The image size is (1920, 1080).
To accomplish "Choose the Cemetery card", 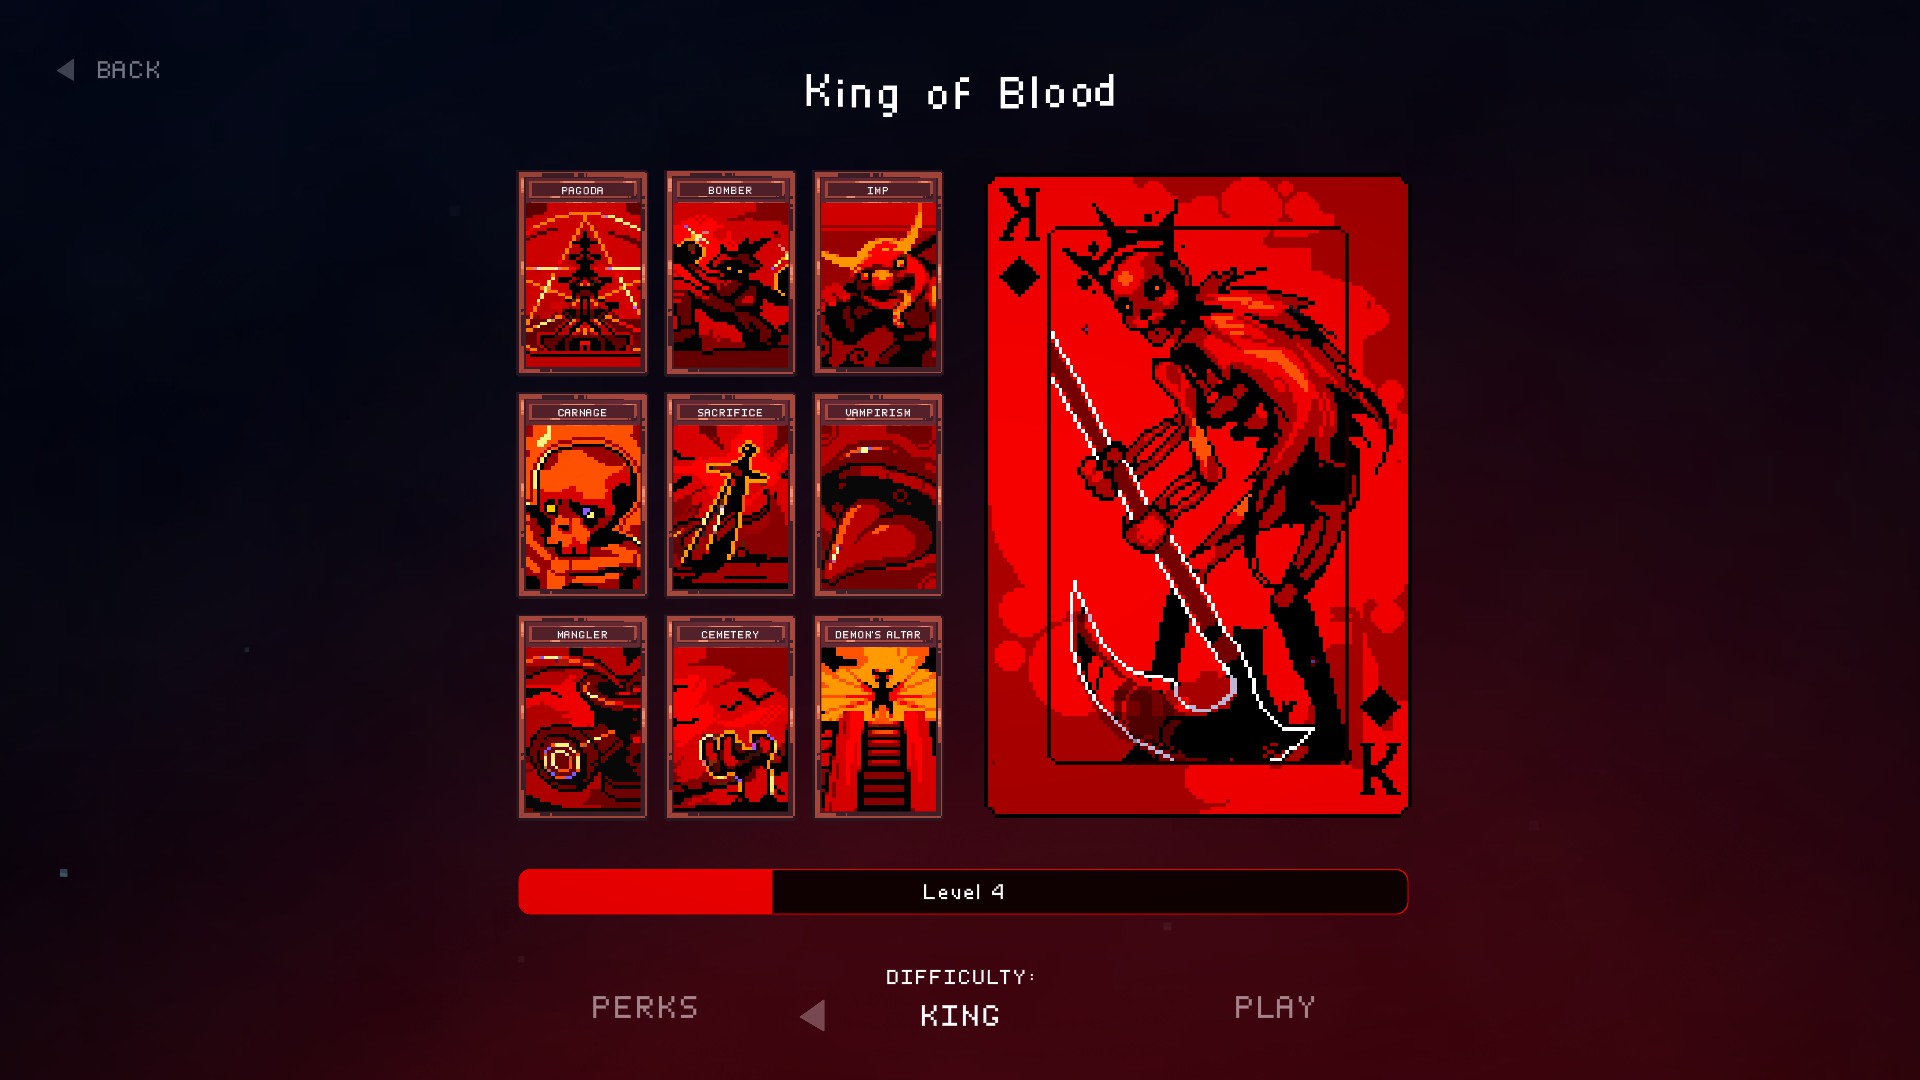I will 730,717.
